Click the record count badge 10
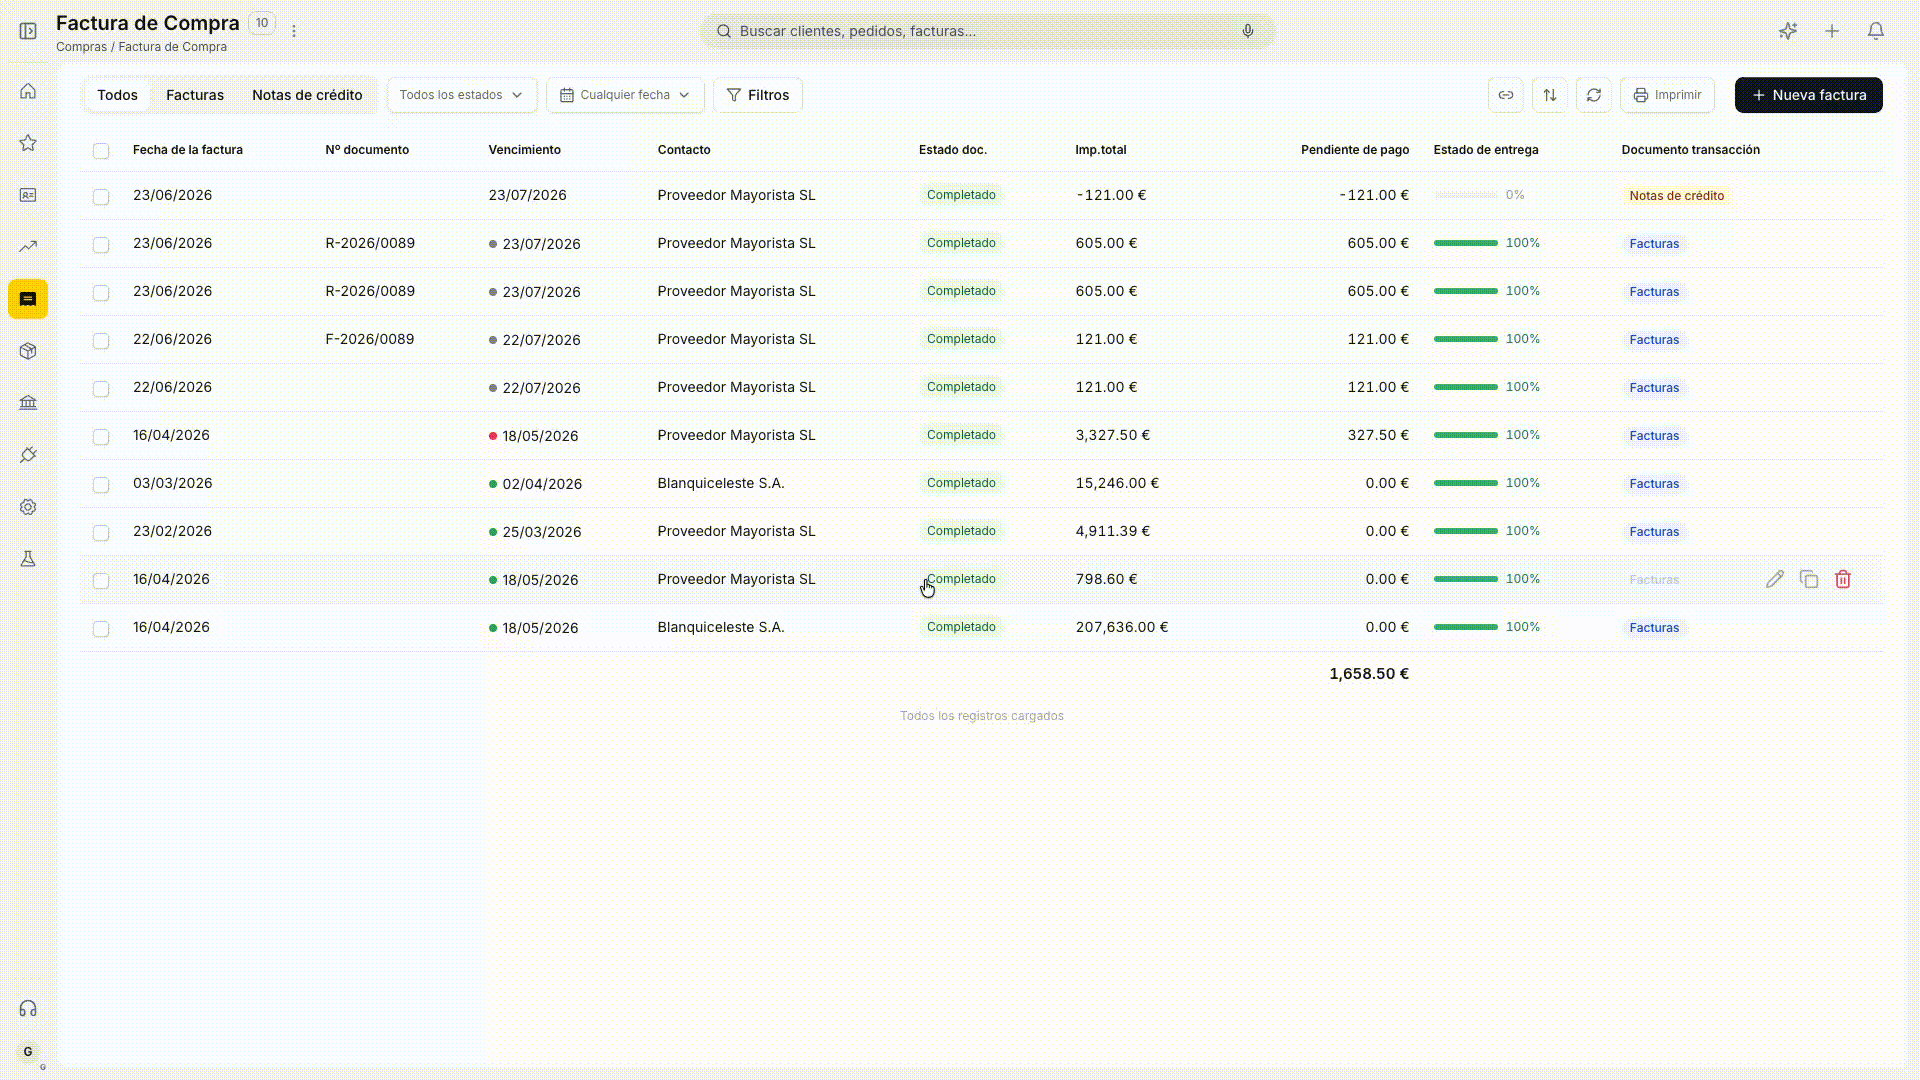The width and height of the screenshot is (1920, 1080). pyautogui.click(x=262, y=23)
